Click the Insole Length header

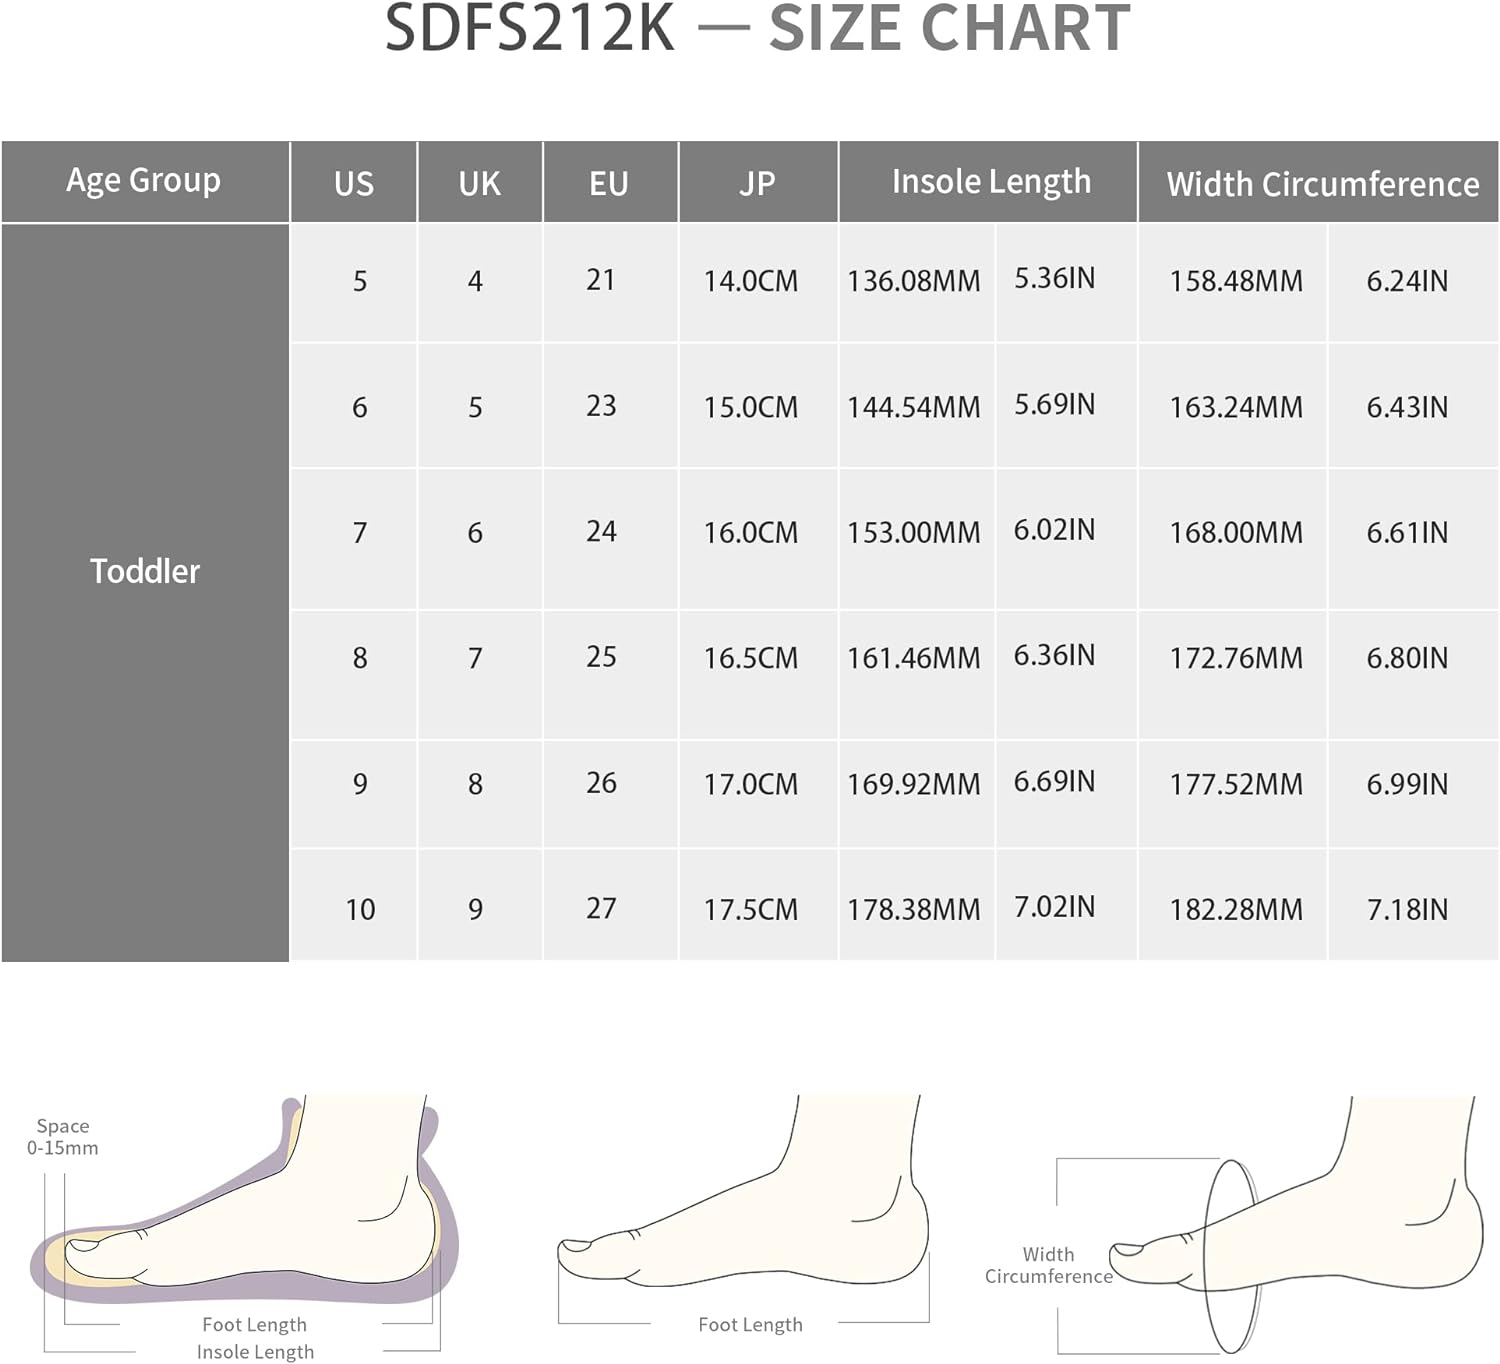[x=988, y=182]
